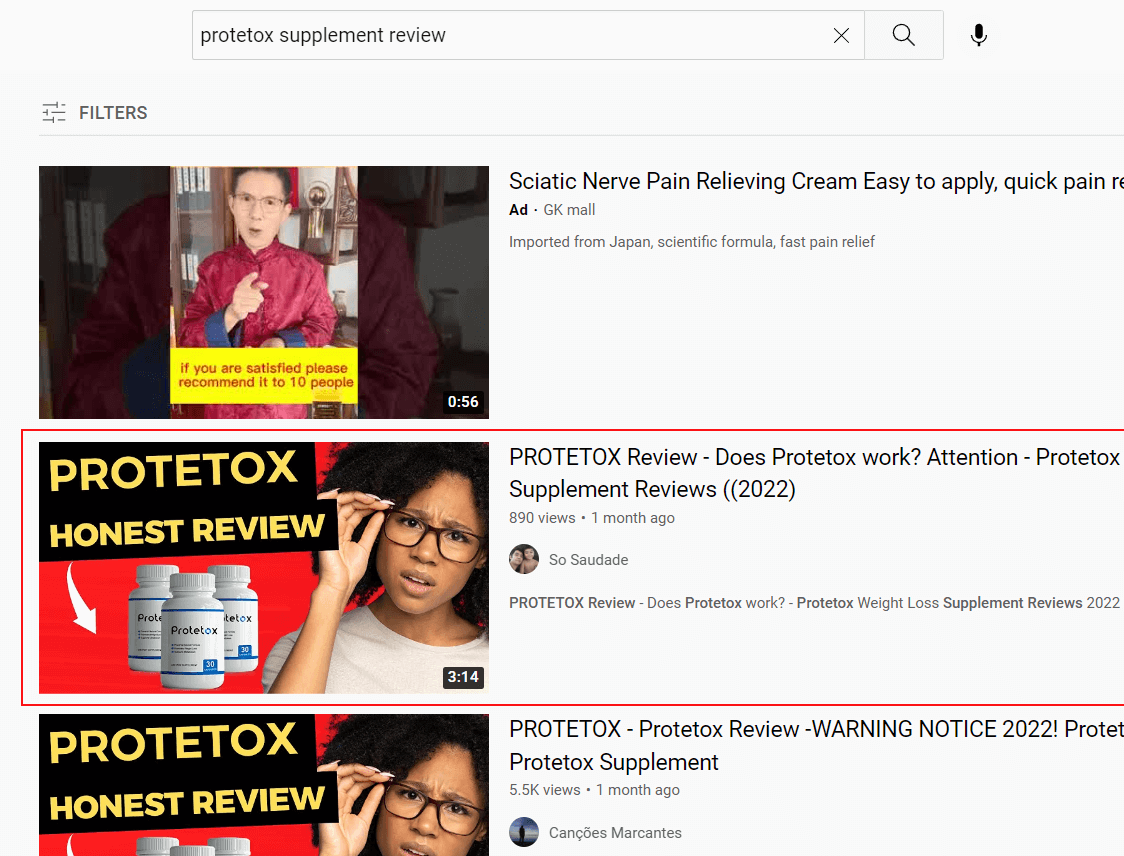
Task: Open the Canções Marcantes channel avatar
Action: tap(524, 832)
